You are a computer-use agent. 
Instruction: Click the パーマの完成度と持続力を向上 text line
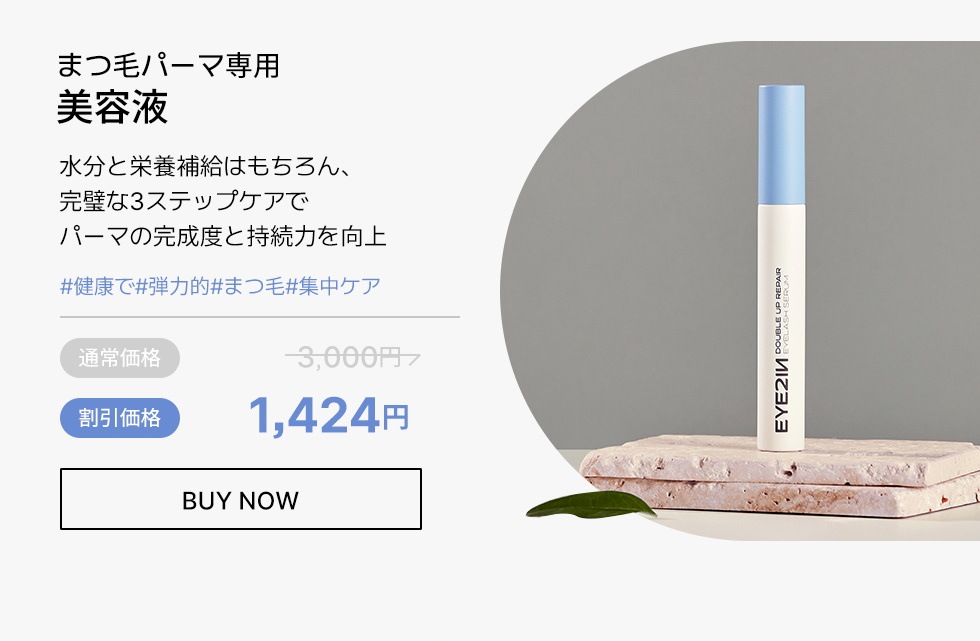click(223, 236)
